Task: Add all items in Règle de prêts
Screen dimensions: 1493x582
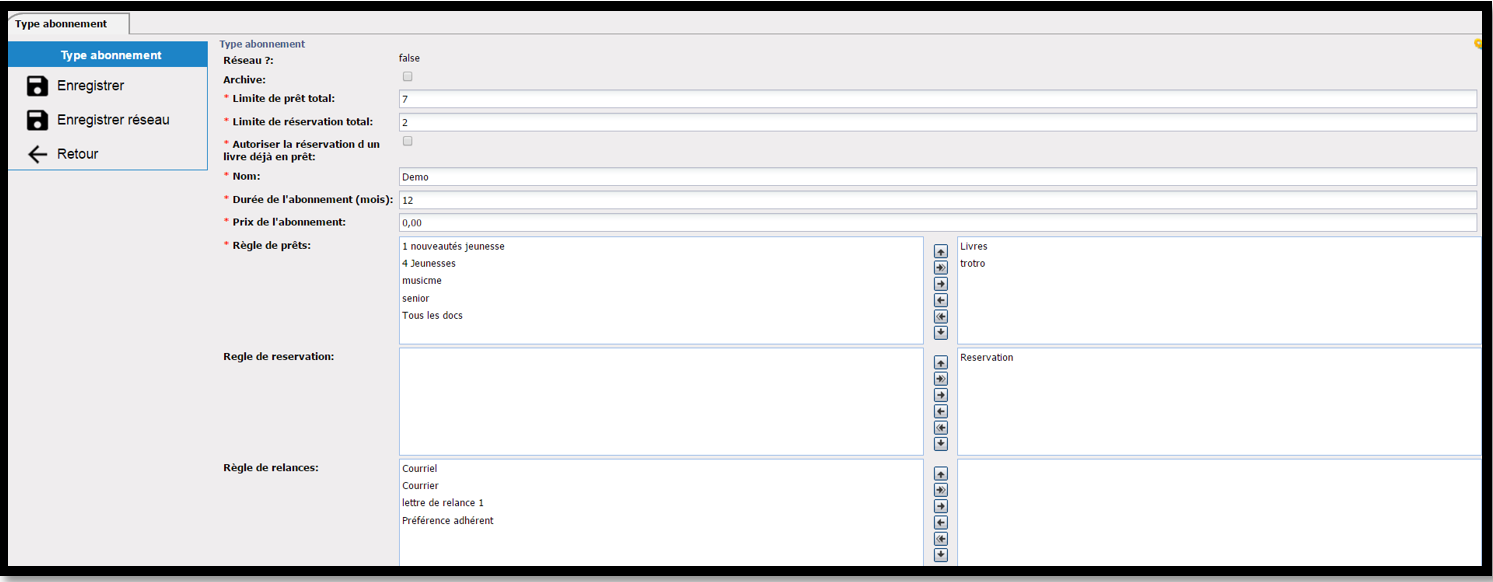Action: coord(940,268)
